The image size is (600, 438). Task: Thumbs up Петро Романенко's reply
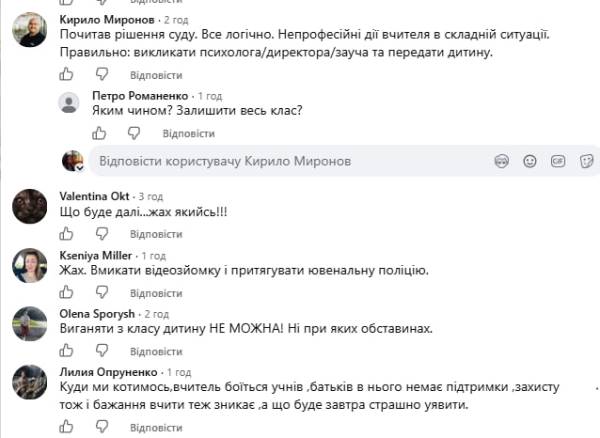pyautogui.click(x=99, y=133)
